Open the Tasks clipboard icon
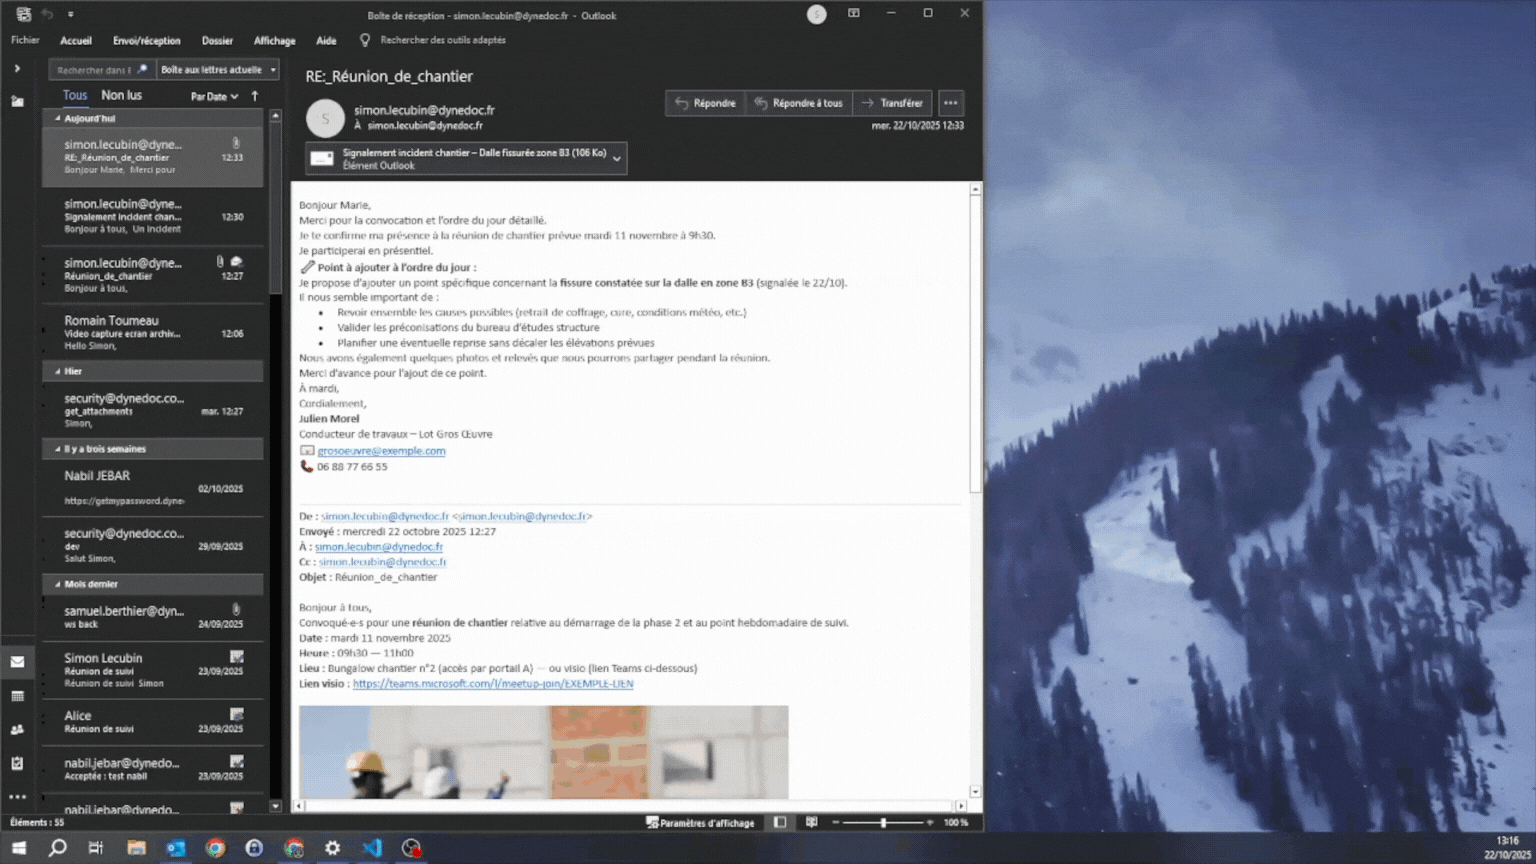The image size is (1536, 864). click(x=17, y=763)
